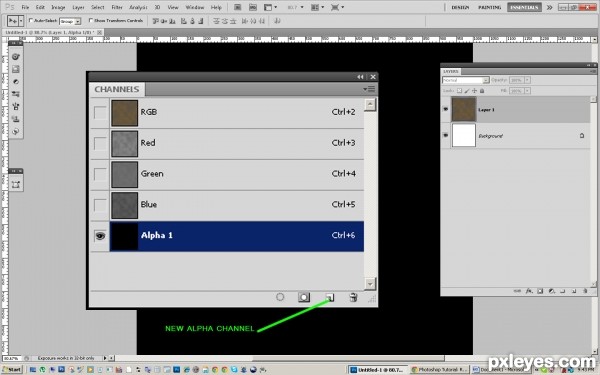Screen dimensions: 600x375
Task: Select the Alpha 1 channel
Action: click(236, 236)
